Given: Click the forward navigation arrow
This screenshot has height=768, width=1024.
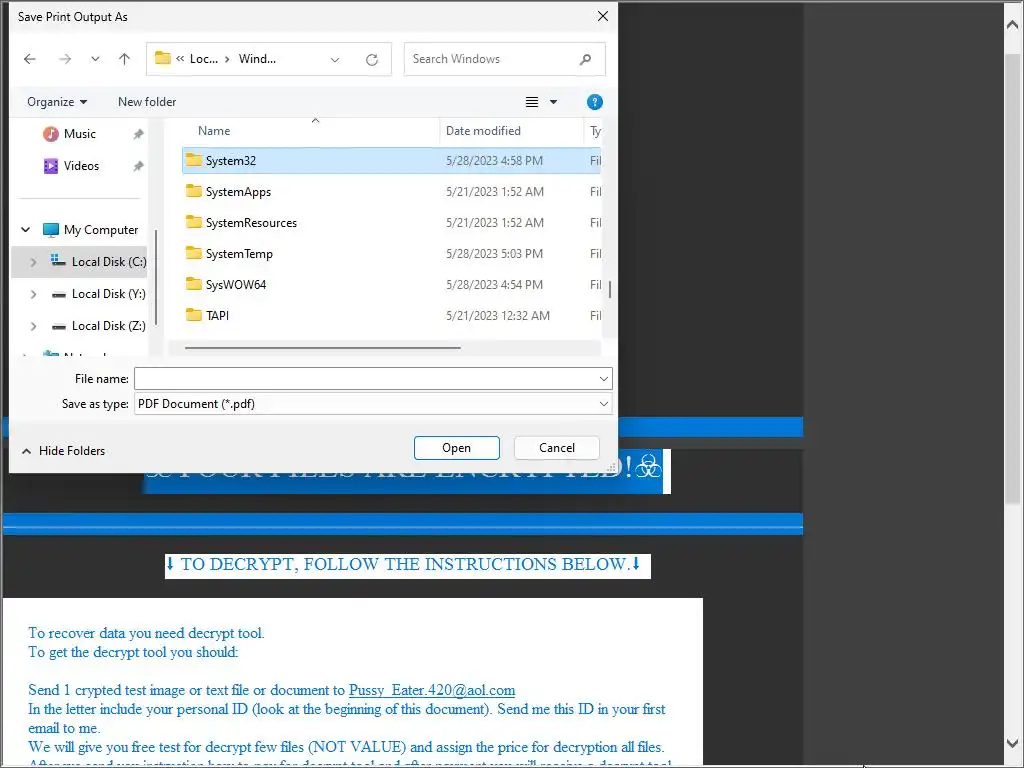Looking at the screenshot, I should pyautogui.click(x=65, y=59).
